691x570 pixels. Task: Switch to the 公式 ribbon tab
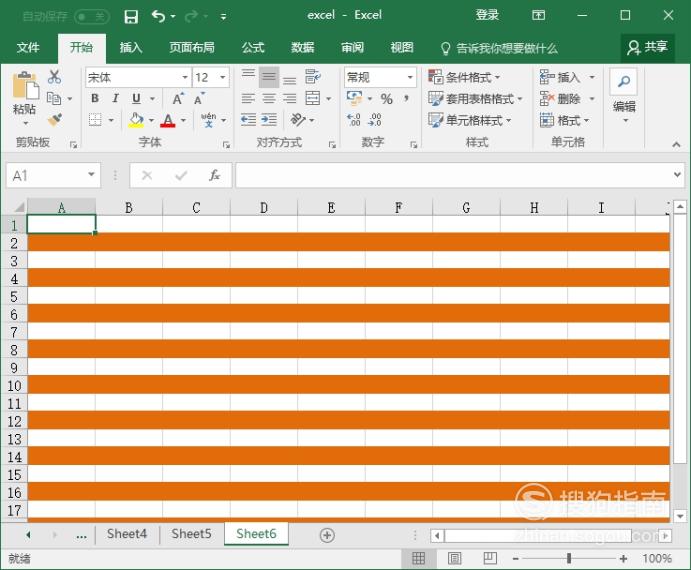click(253, 48)
